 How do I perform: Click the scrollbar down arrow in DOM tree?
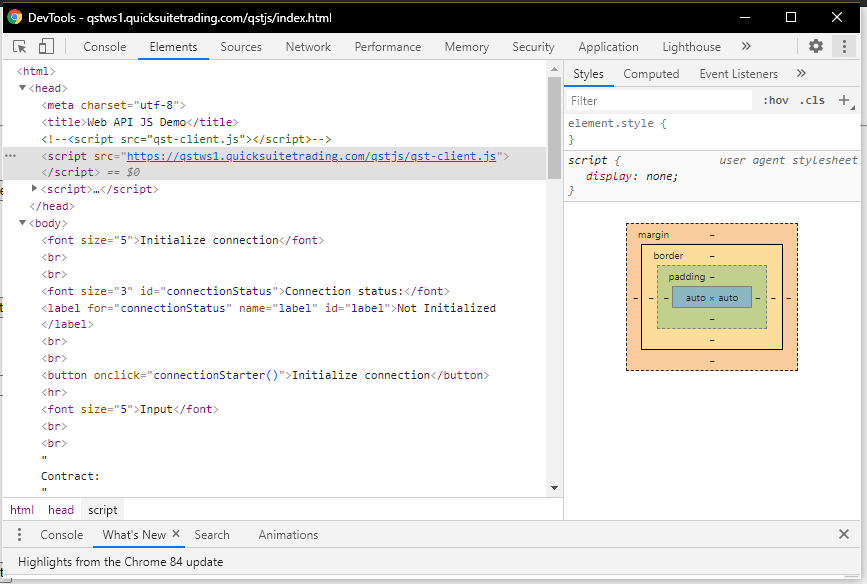pos(555,488)
